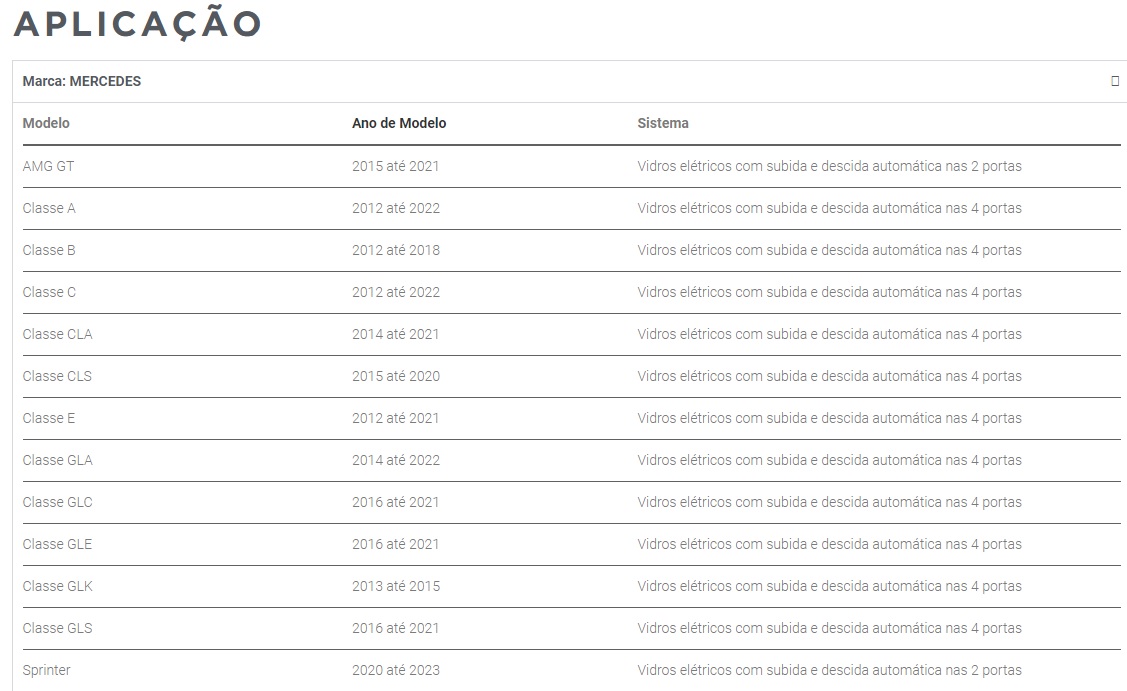Select the Sprinter model cell
The width and height of the screenshot is (1127, 691).
point(47,670)
